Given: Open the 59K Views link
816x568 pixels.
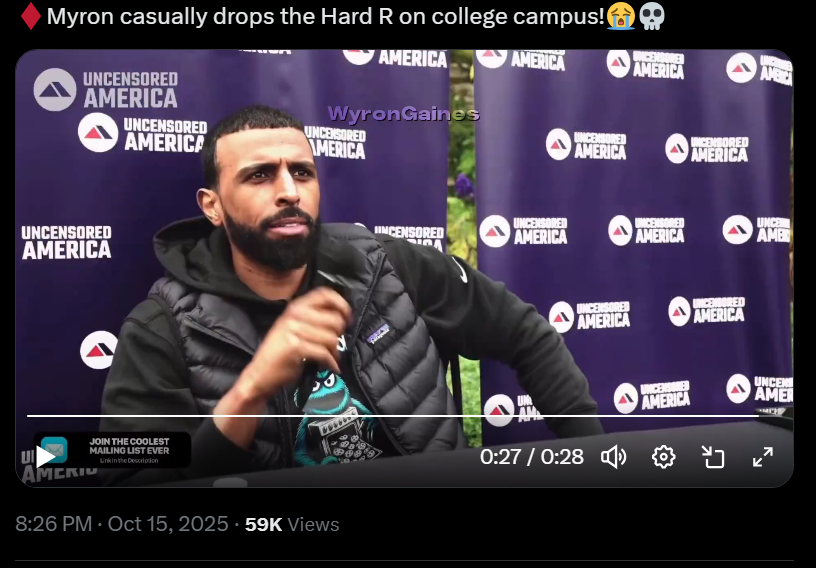Looking at the screenshot, I should point(292,524).
